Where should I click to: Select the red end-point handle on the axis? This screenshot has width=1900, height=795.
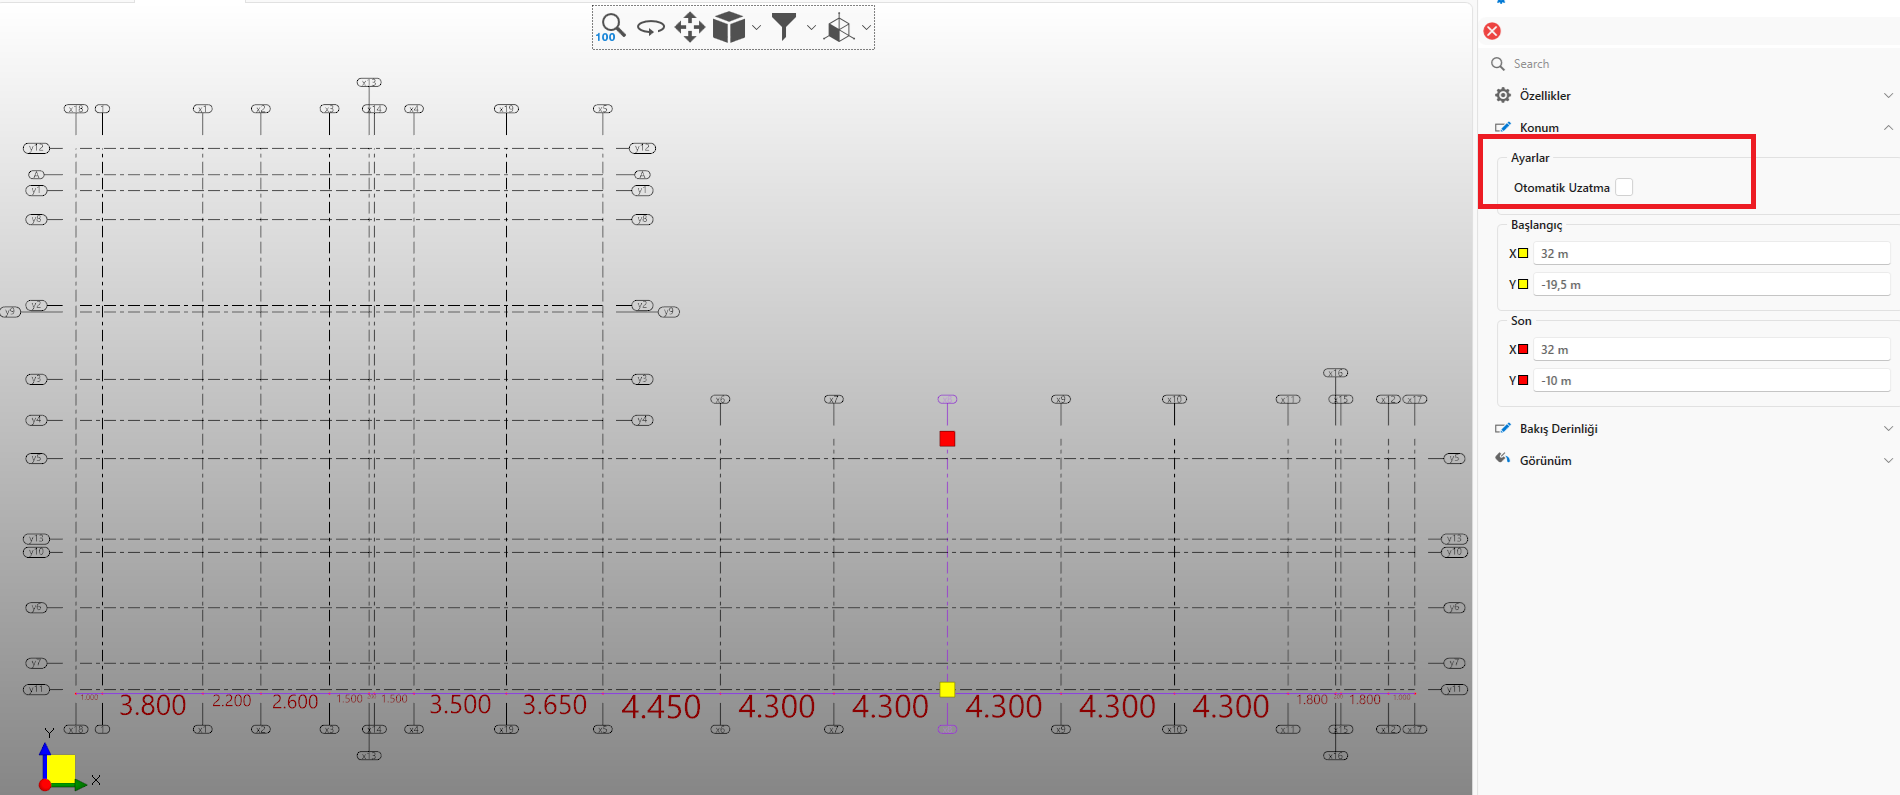pos(947,438)
